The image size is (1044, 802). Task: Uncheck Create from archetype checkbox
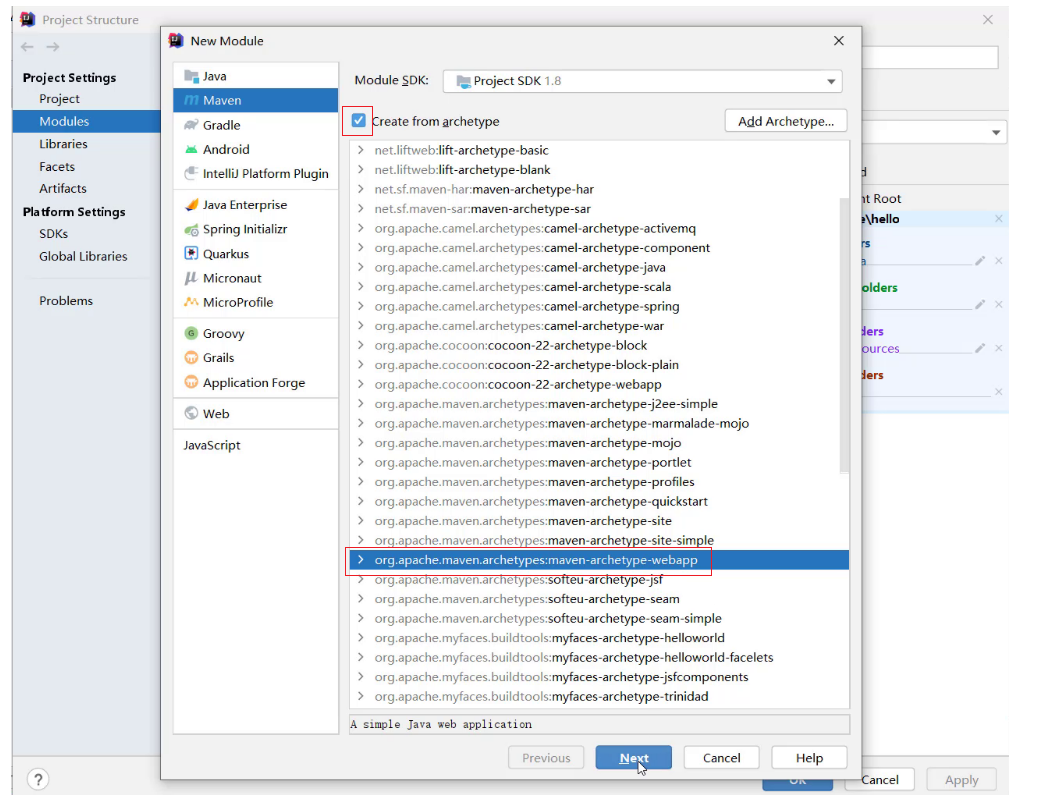coord(358,120)
